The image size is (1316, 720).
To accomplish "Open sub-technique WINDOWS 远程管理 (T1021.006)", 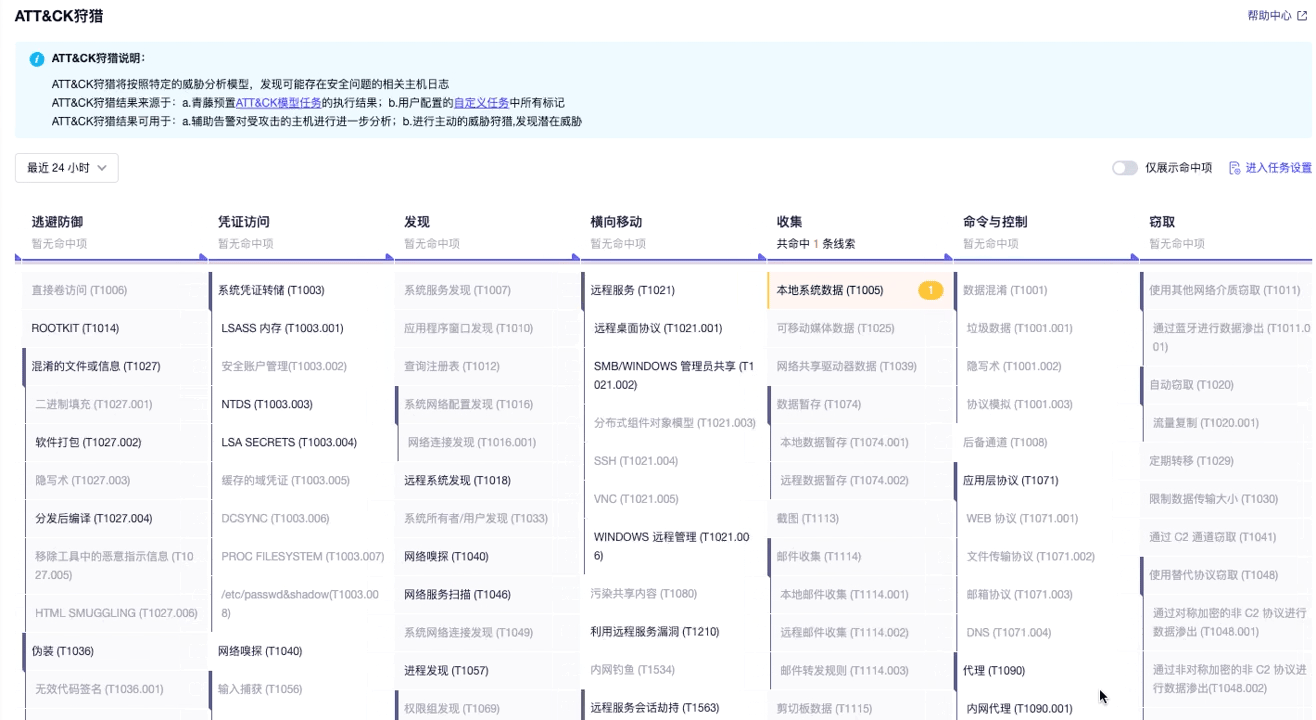I will click(671, 546).
